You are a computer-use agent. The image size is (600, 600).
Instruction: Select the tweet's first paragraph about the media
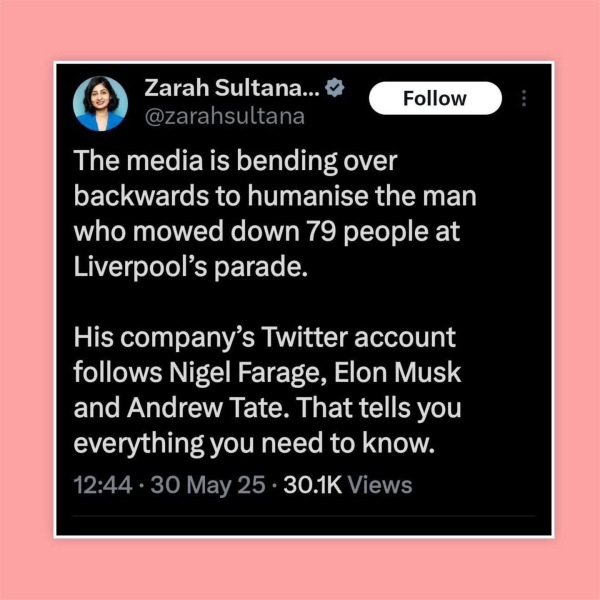[x=275, y=214]
